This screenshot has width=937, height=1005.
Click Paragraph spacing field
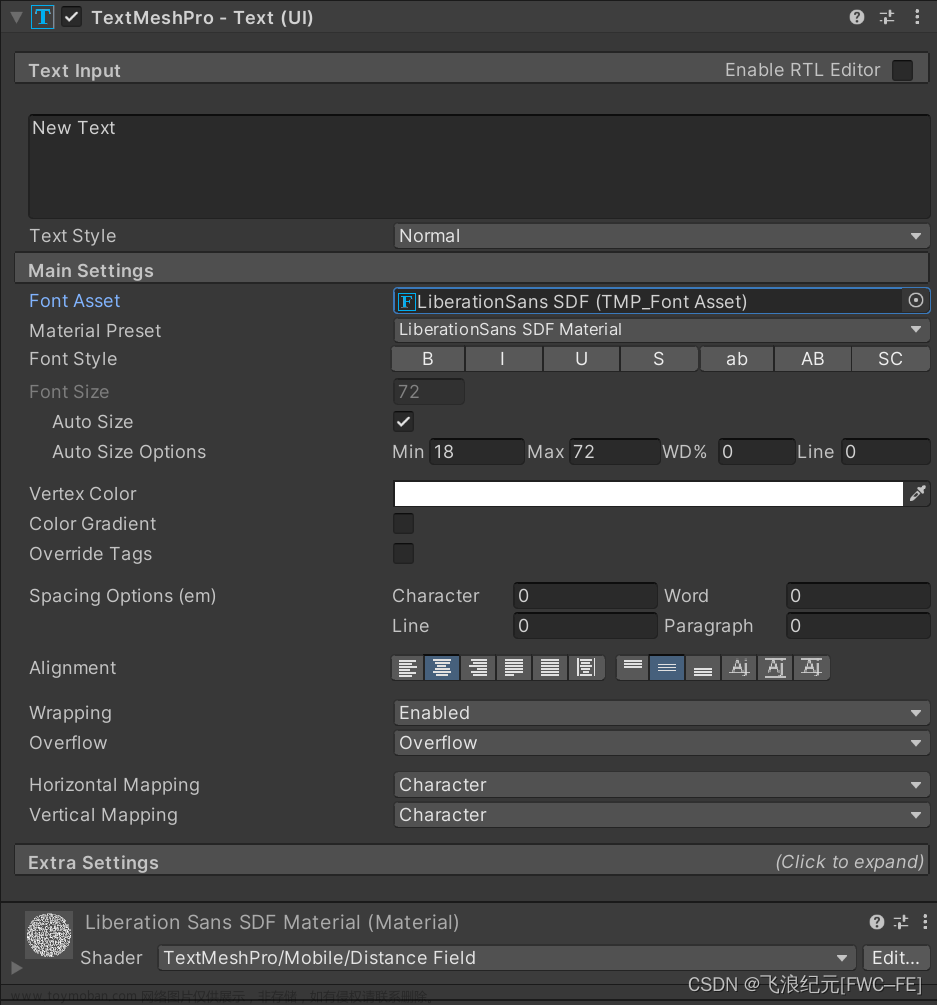(858, 626)
